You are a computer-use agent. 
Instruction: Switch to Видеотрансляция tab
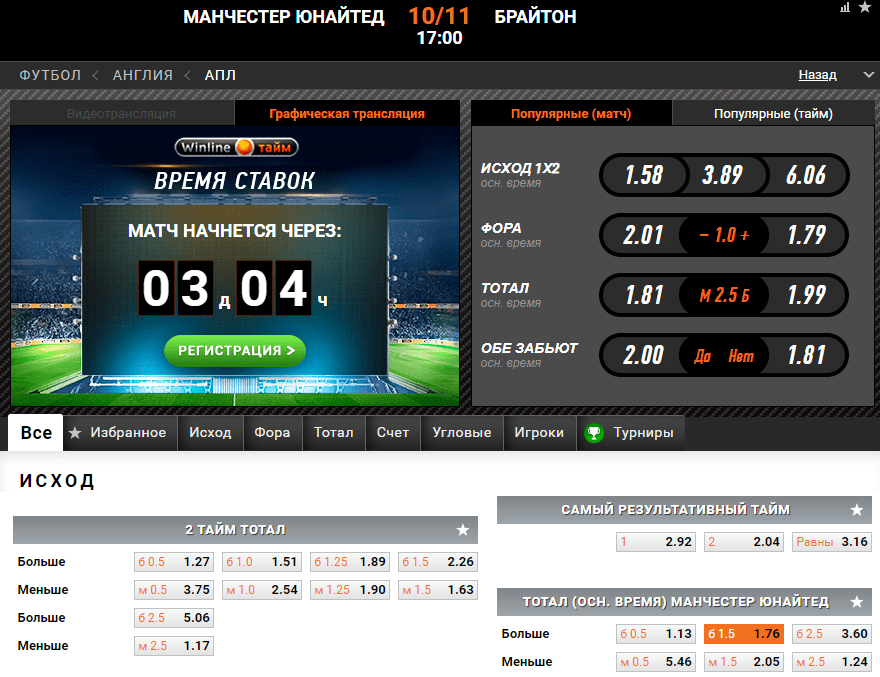point(122,113)
